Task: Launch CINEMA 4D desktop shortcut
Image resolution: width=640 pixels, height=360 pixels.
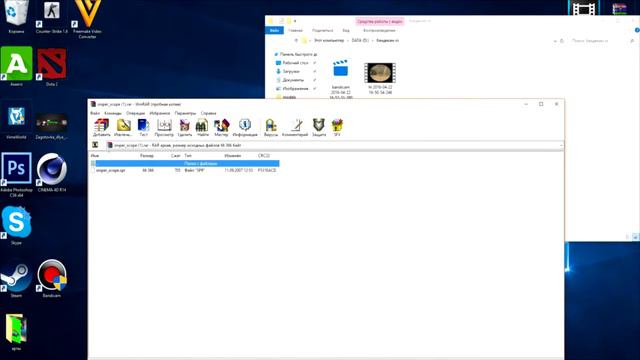Action: click(x=52, y=172)
